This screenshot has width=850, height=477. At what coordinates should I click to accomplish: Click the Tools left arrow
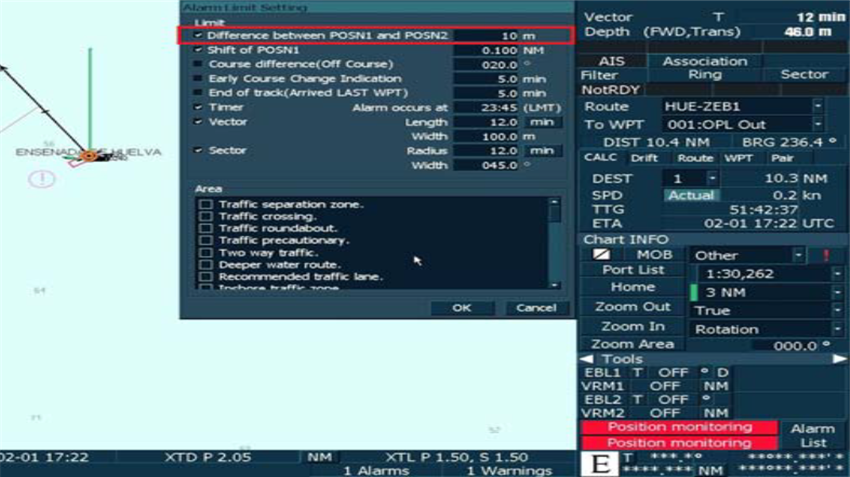tap(587, 359)
